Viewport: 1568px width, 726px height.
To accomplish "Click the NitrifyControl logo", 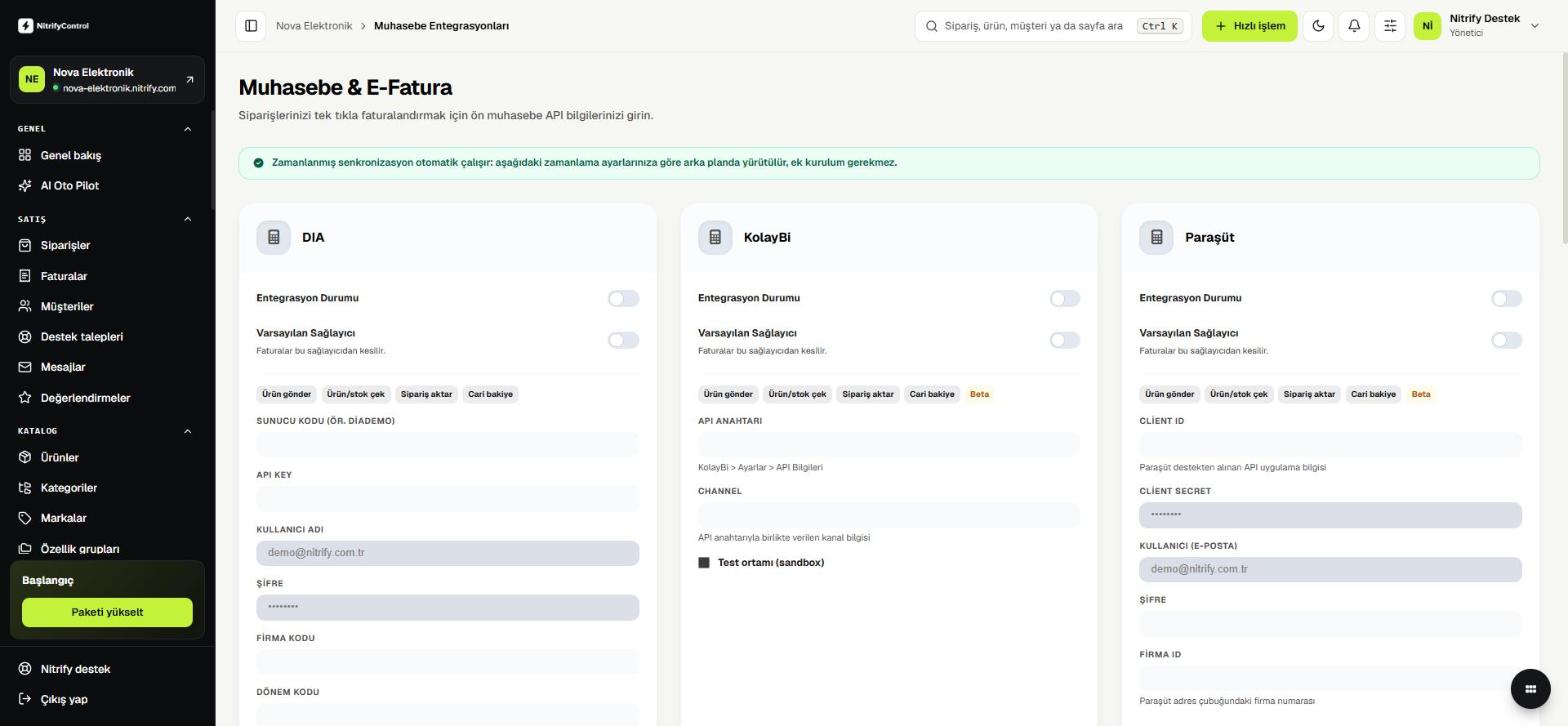I will click(53, 26).
